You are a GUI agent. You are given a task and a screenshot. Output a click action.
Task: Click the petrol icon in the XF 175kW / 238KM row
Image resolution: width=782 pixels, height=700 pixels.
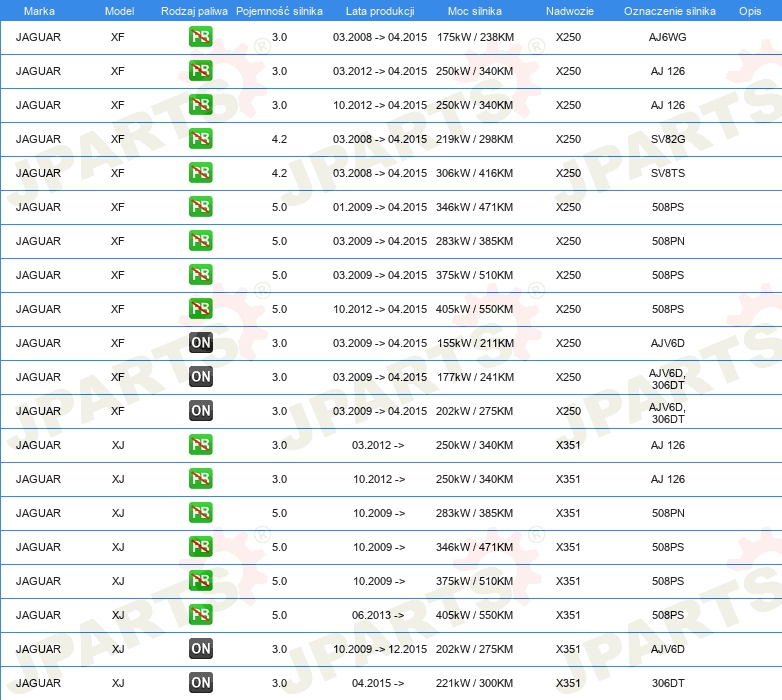[200, 37]
